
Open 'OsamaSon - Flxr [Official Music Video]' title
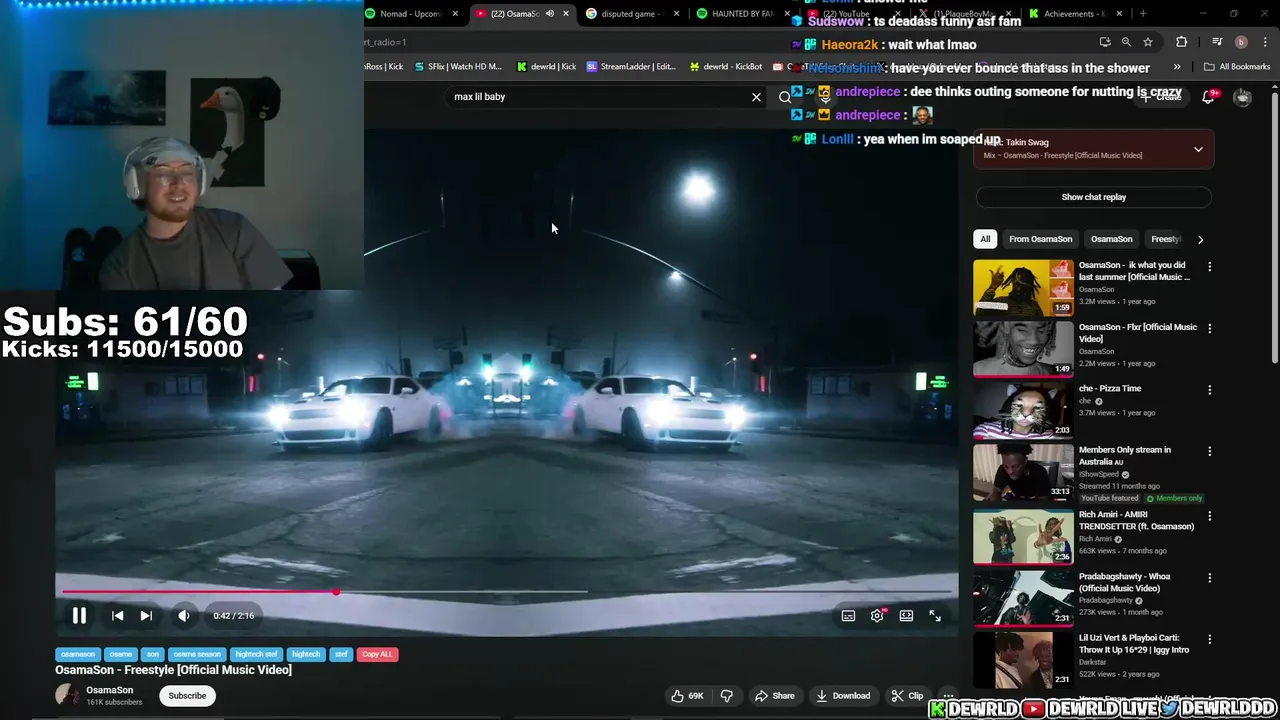[1137, 333]
